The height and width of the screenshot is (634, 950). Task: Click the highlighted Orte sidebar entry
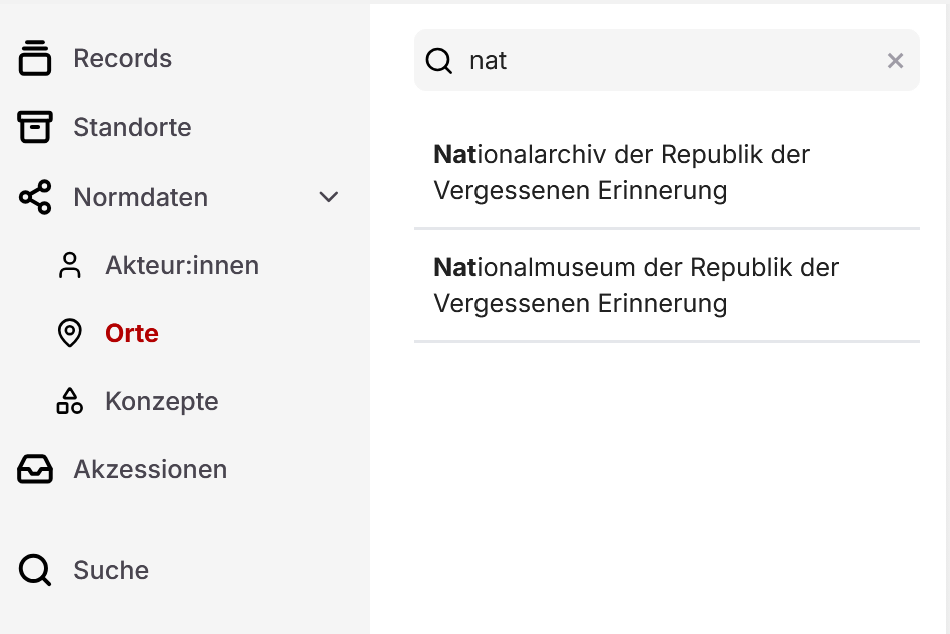[131, 333]
